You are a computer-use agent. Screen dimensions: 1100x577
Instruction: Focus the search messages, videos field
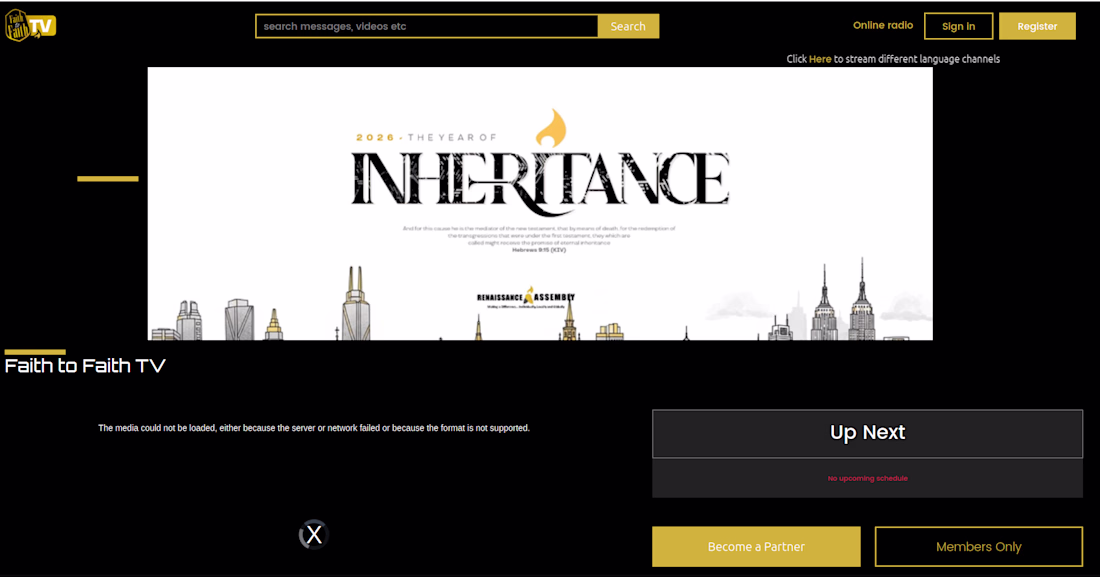click(427, 26)
